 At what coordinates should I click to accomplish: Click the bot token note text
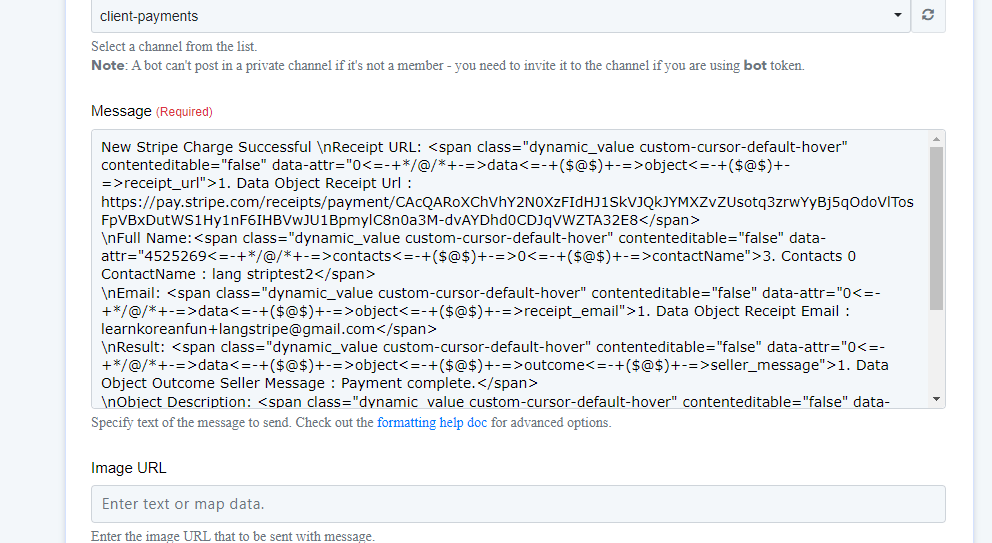point(448,65)
